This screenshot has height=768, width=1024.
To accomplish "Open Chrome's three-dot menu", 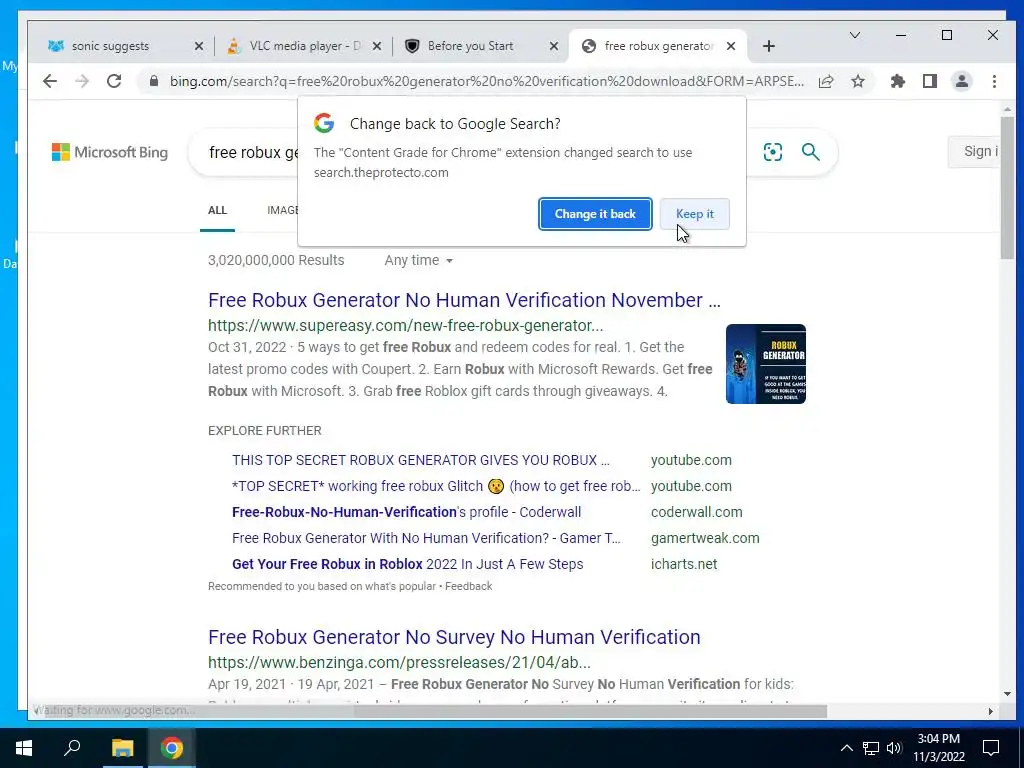I will pyautogui.click(x=994, y=81).
